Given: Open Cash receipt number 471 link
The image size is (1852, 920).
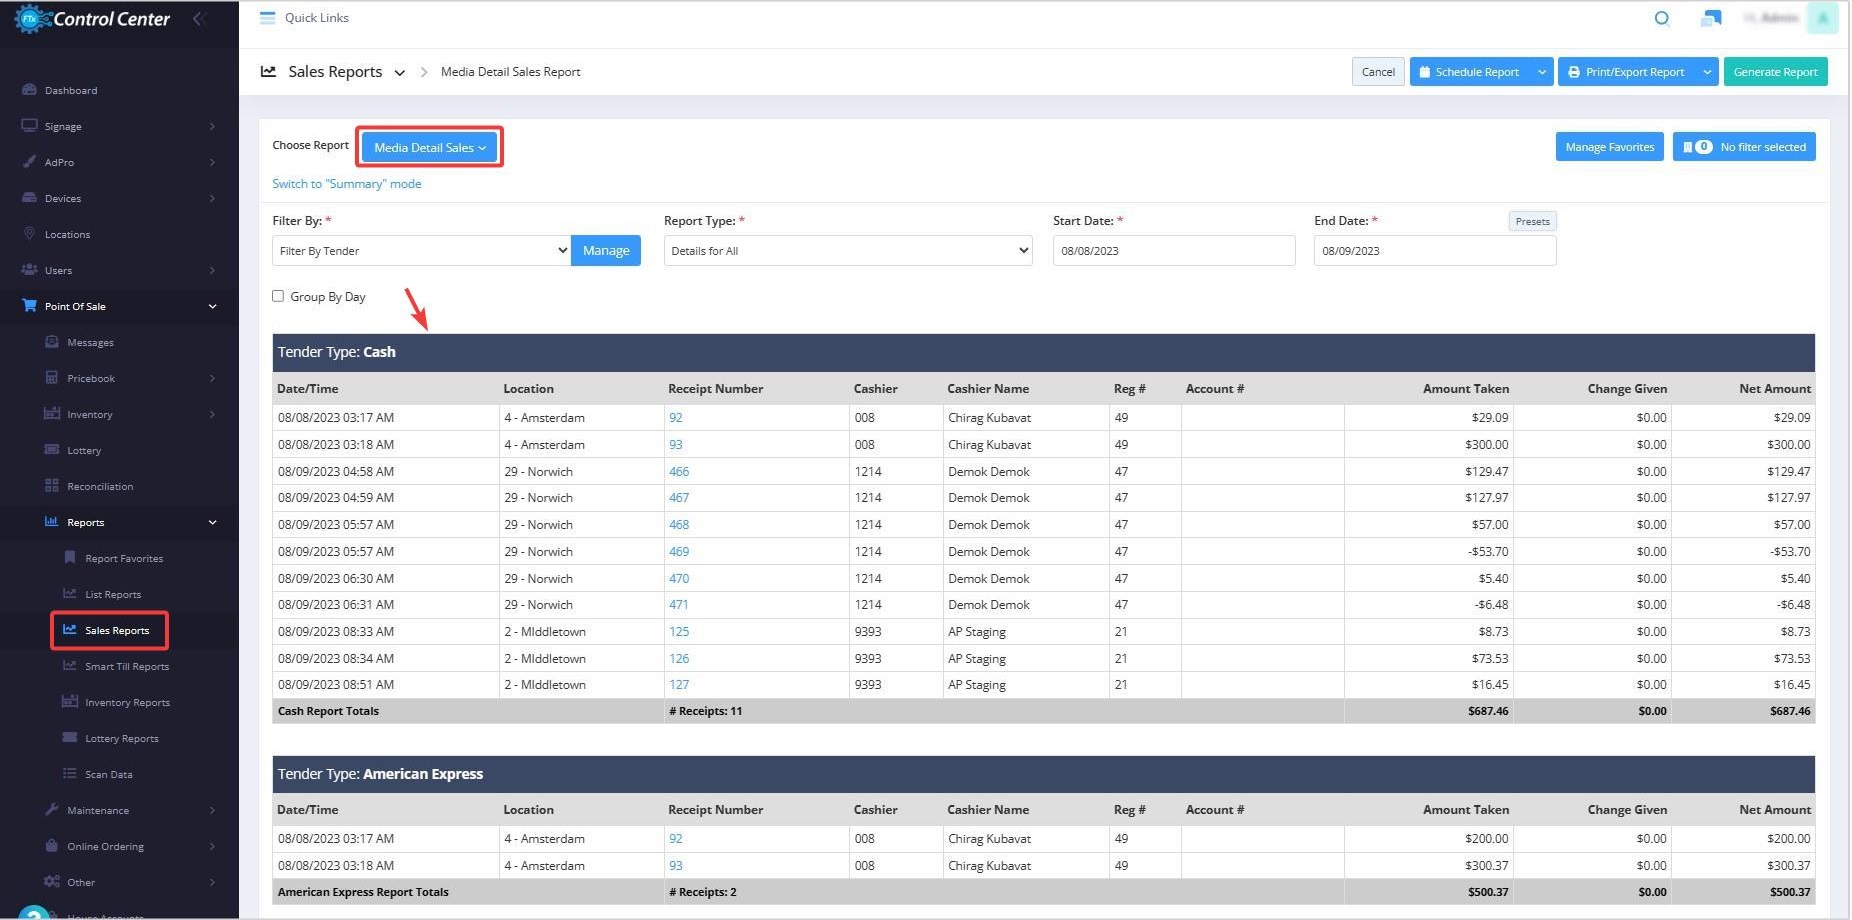Looking at the screenshot, I should tap(679, 604).
